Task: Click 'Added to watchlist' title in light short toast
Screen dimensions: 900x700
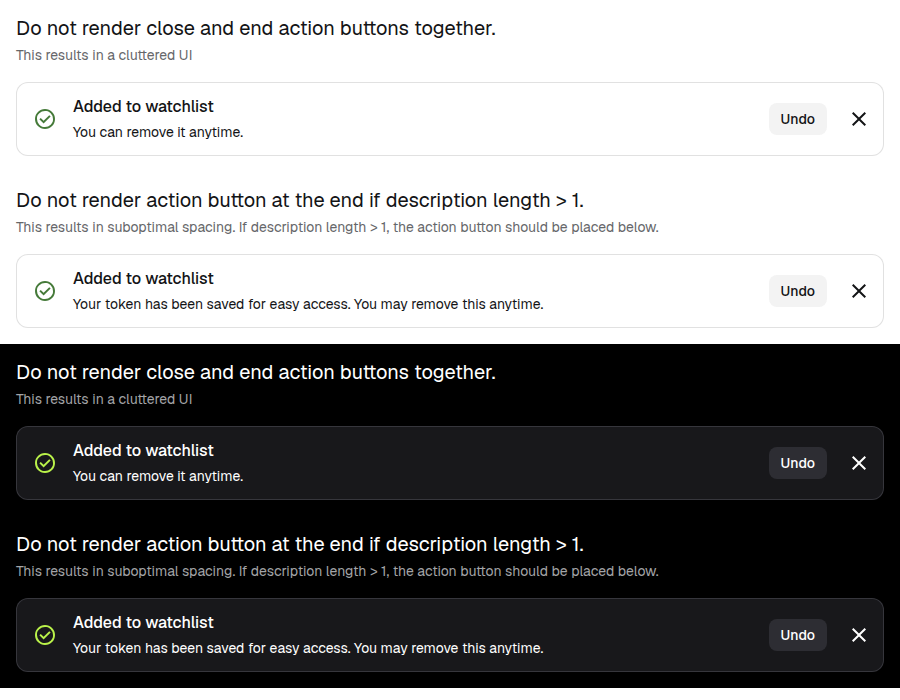Action: click(143, 106)
